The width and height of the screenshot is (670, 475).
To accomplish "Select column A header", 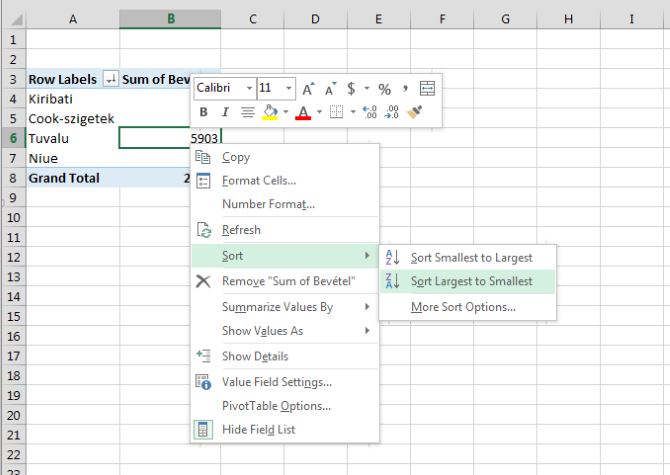I will point(73,19).
